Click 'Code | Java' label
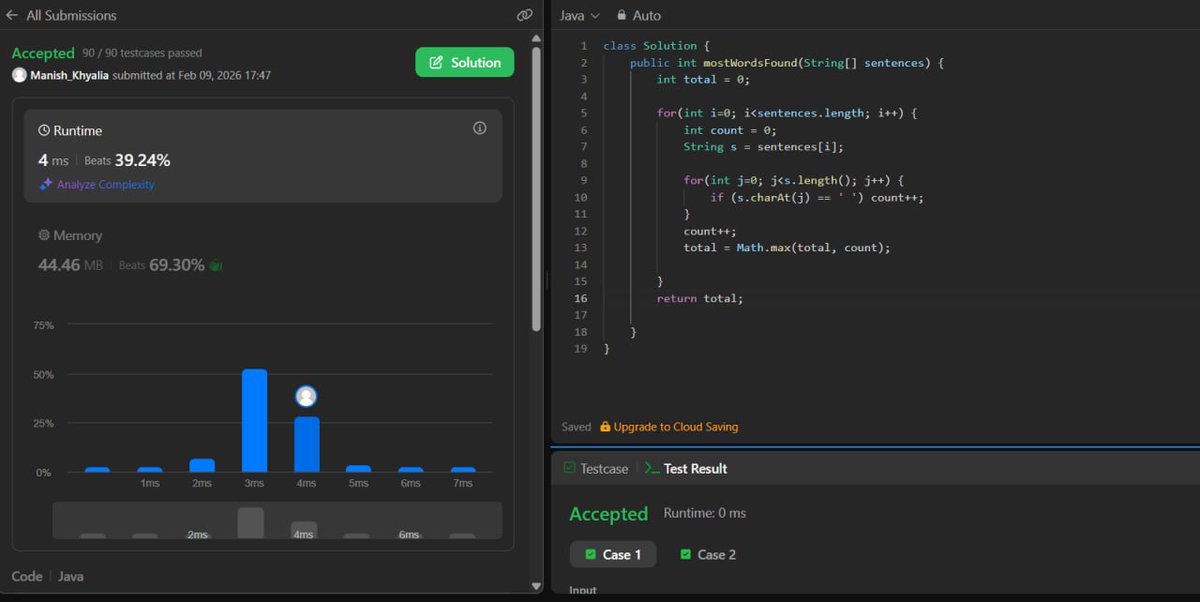 48,576
